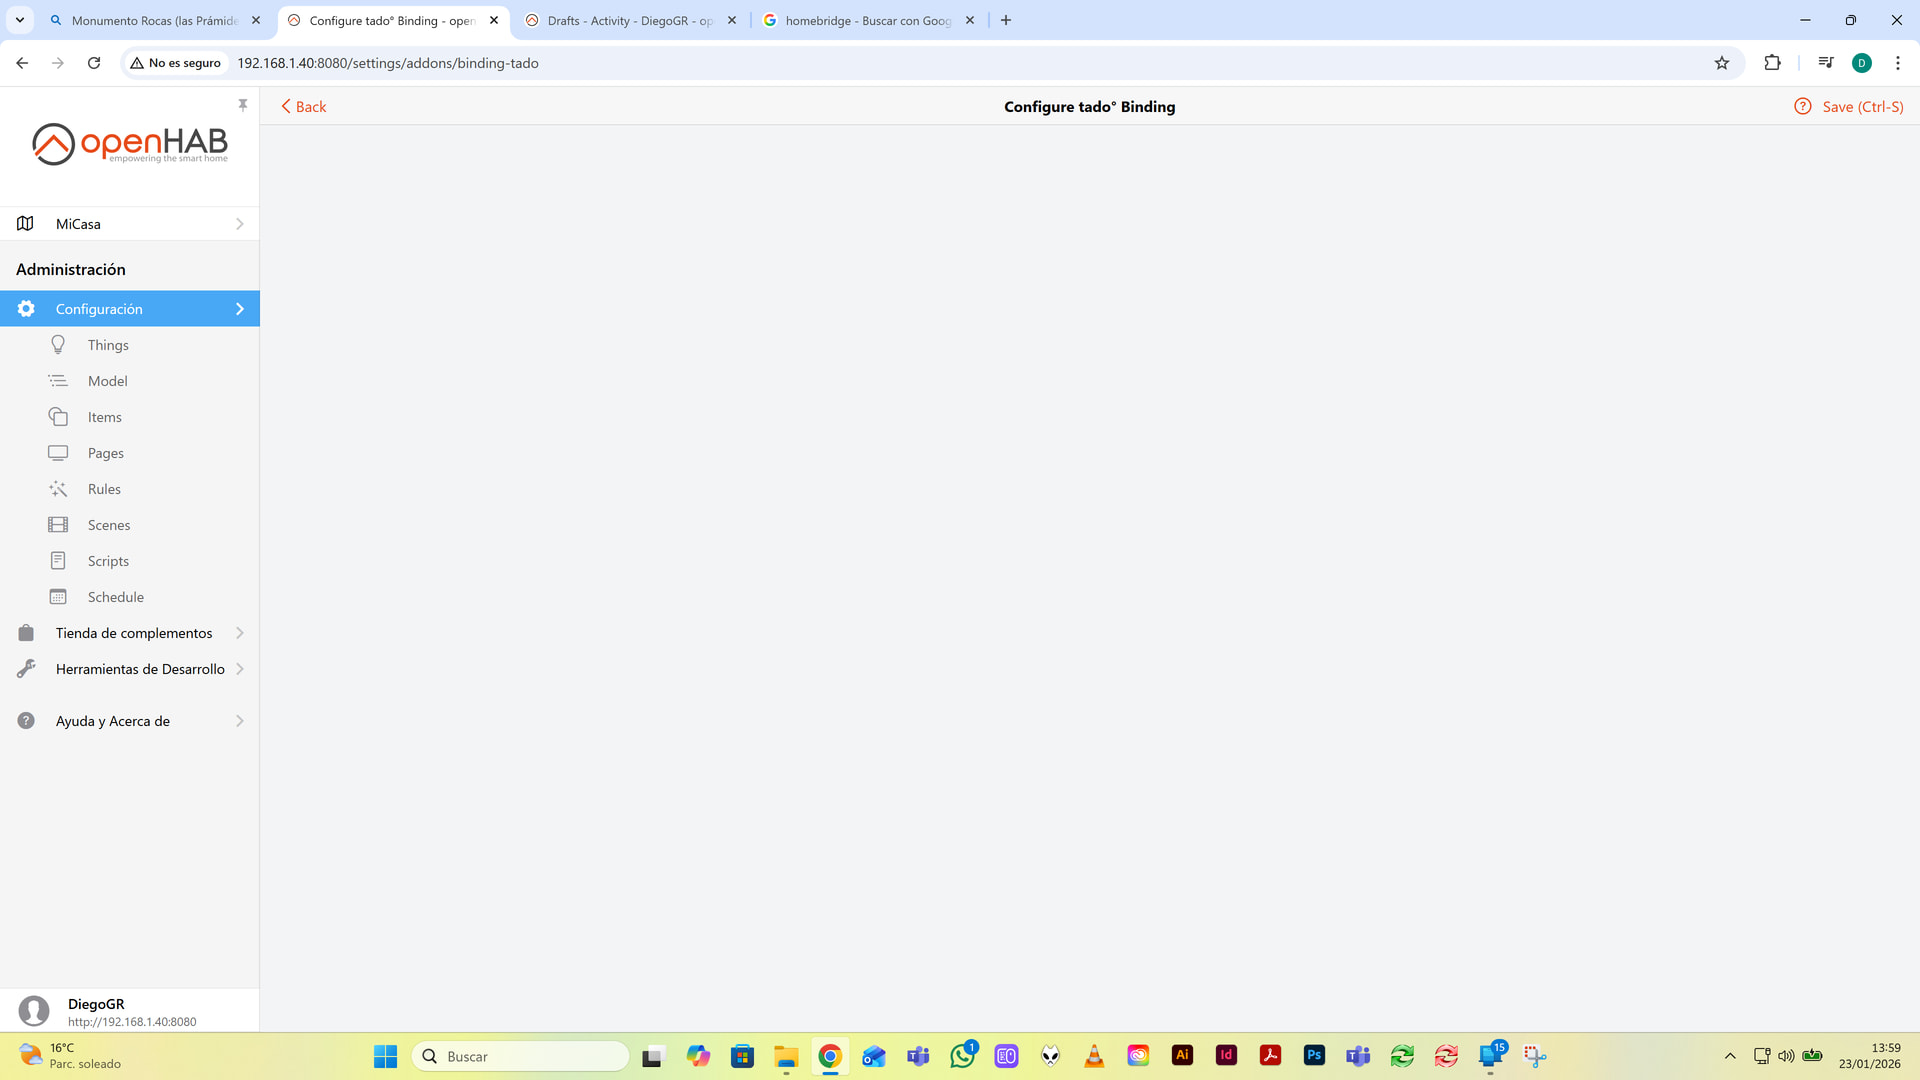Viewport: 1920px width, 1080px height.
Task: Expand Herramientas de Desarrollo menu
Action: (140, 669)
